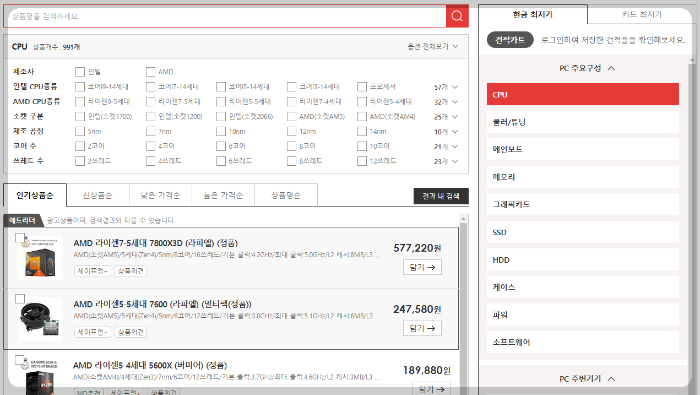The height and width of the screenshot is (395, 700).
Task: Collapse the PC 주변기기 section
Action: tap(587, 378)
